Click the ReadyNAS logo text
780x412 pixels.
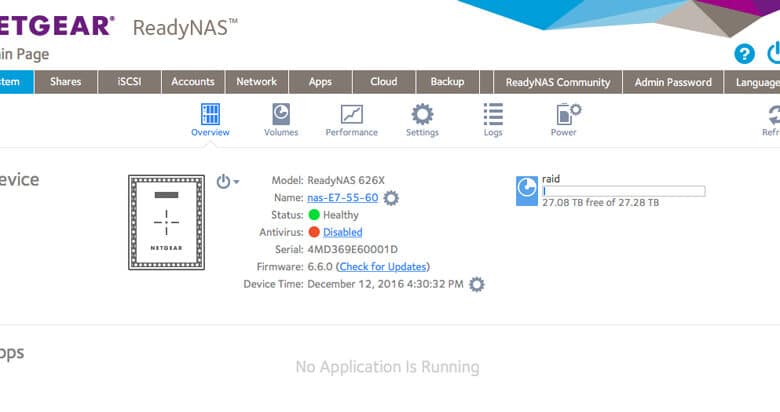185,27
